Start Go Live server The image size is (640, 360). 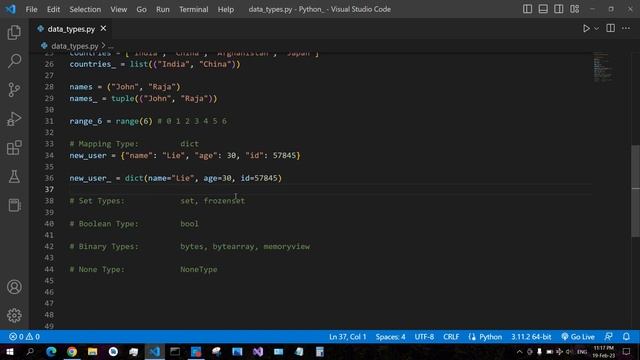click(x=578, y=337)
